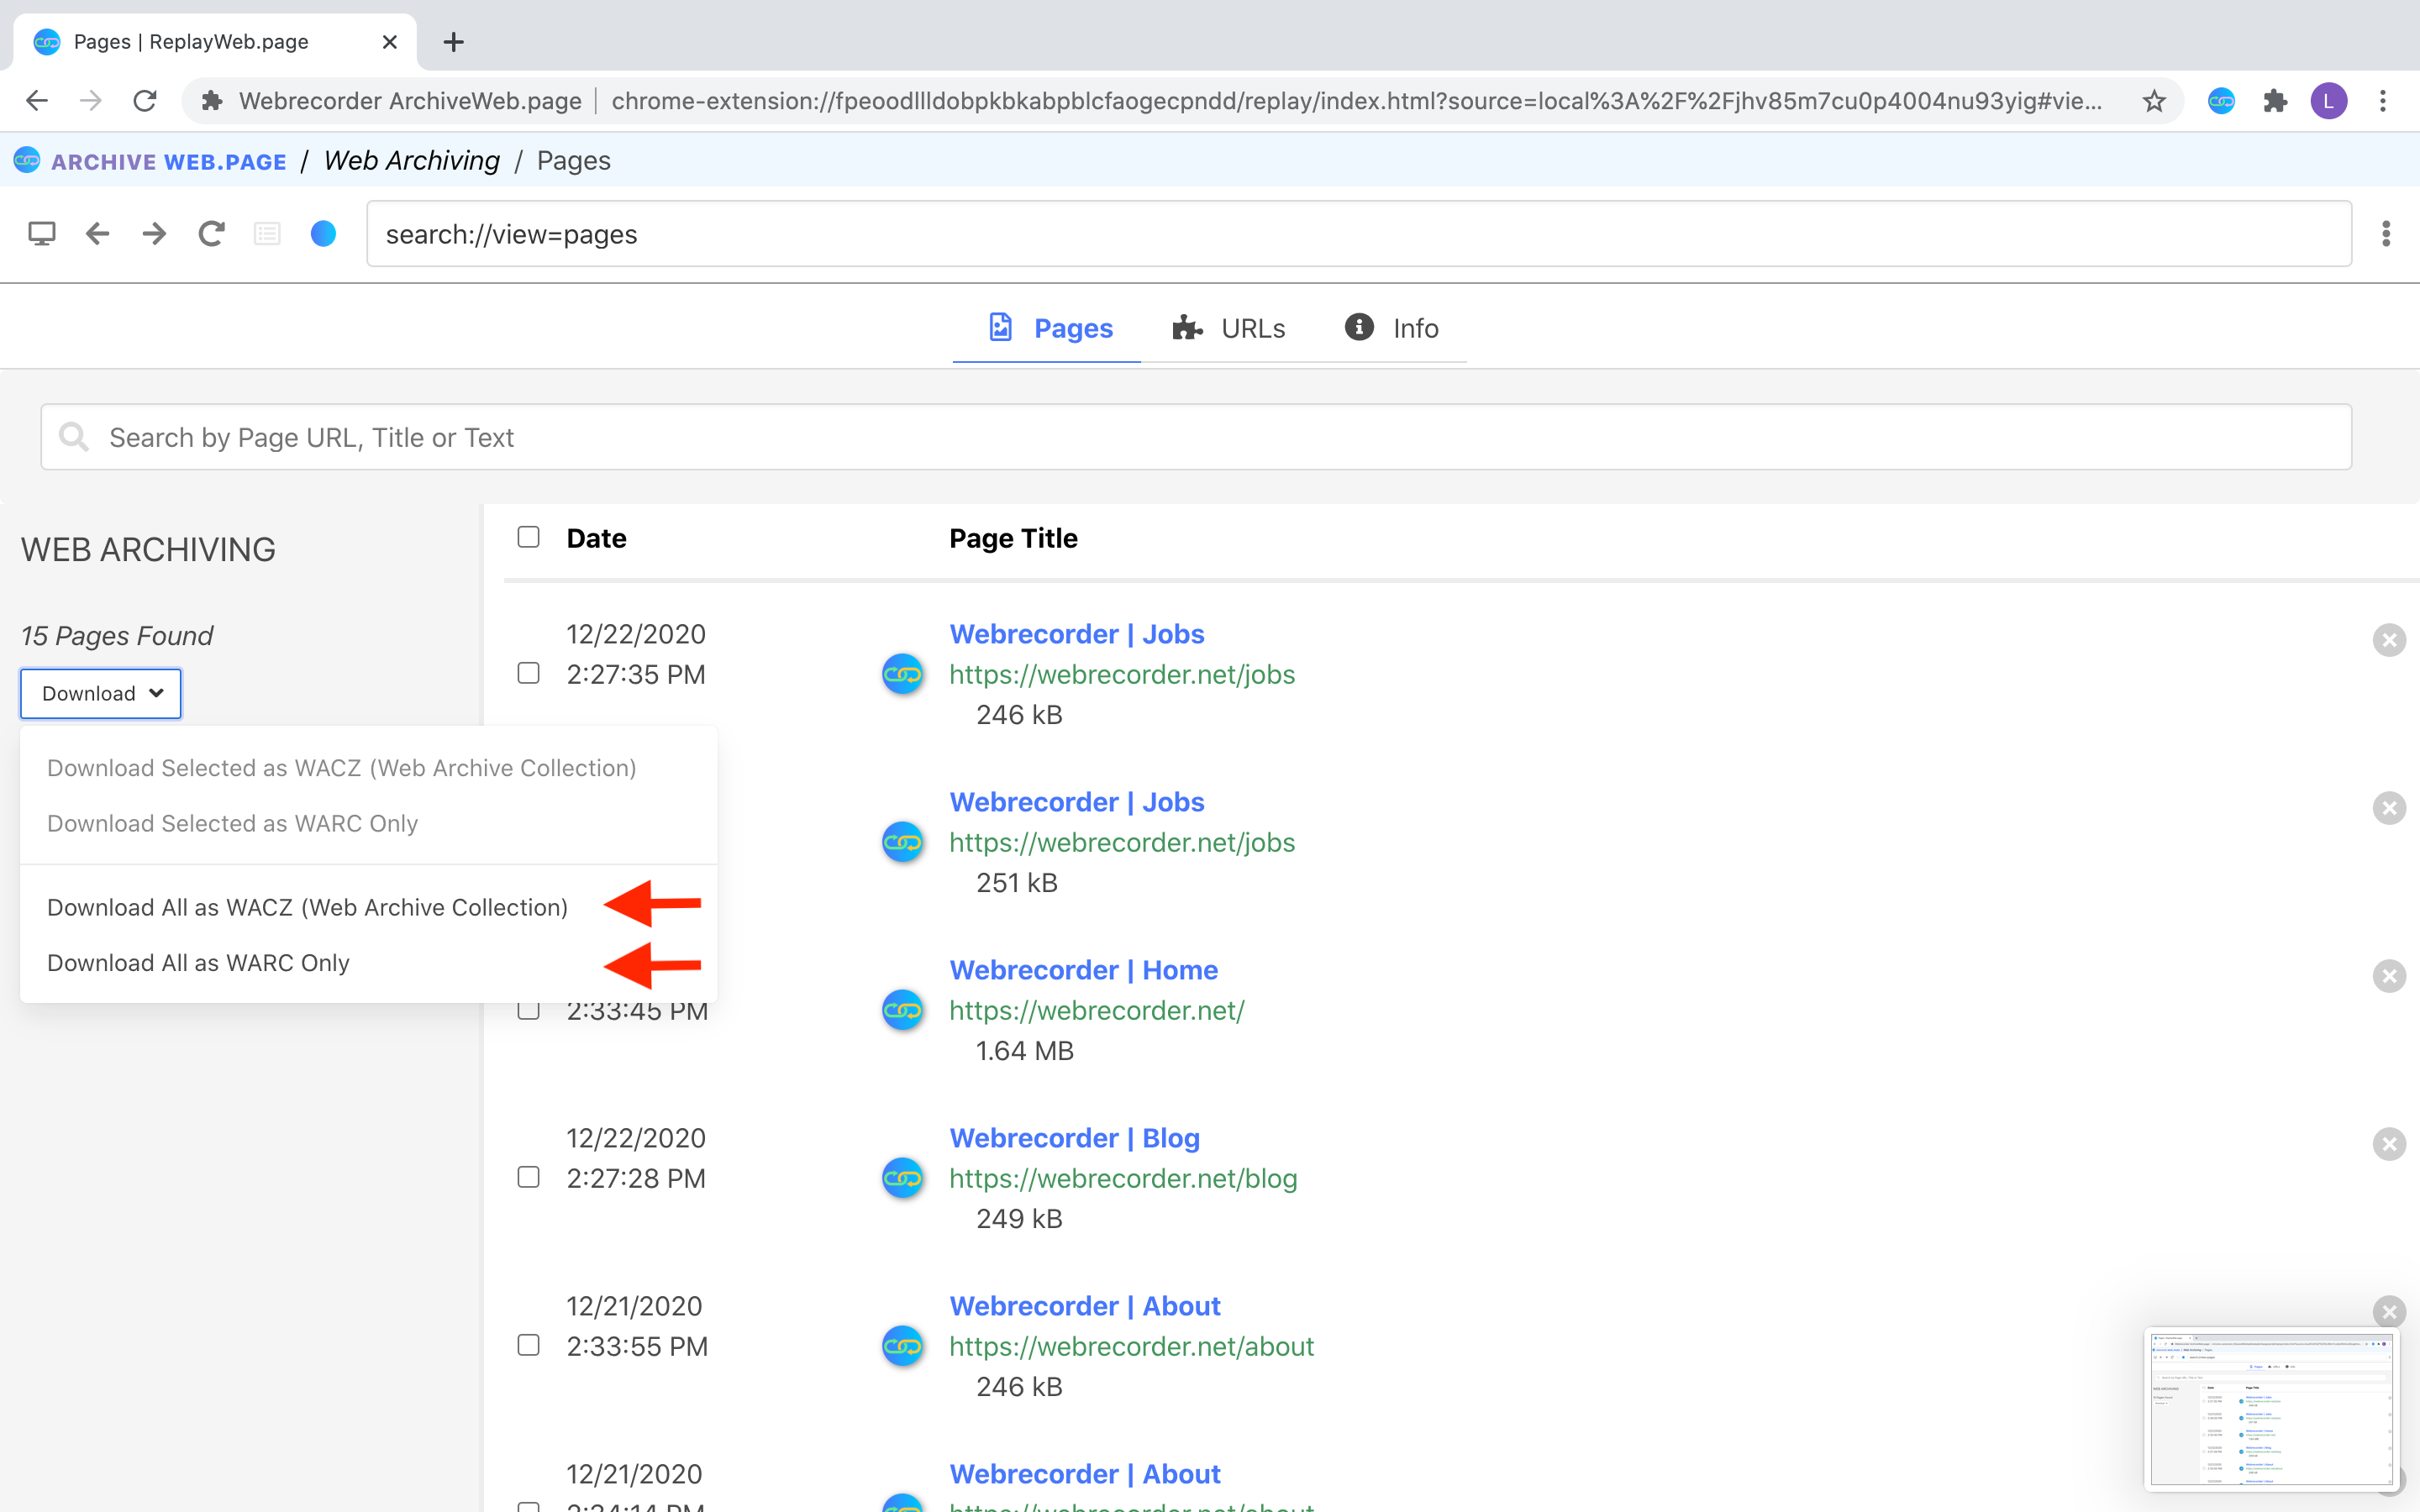Check the Blog page at 2:27:28 PM
The height and width of the screenshot is (1512, 2420).
coord(528,1177)
